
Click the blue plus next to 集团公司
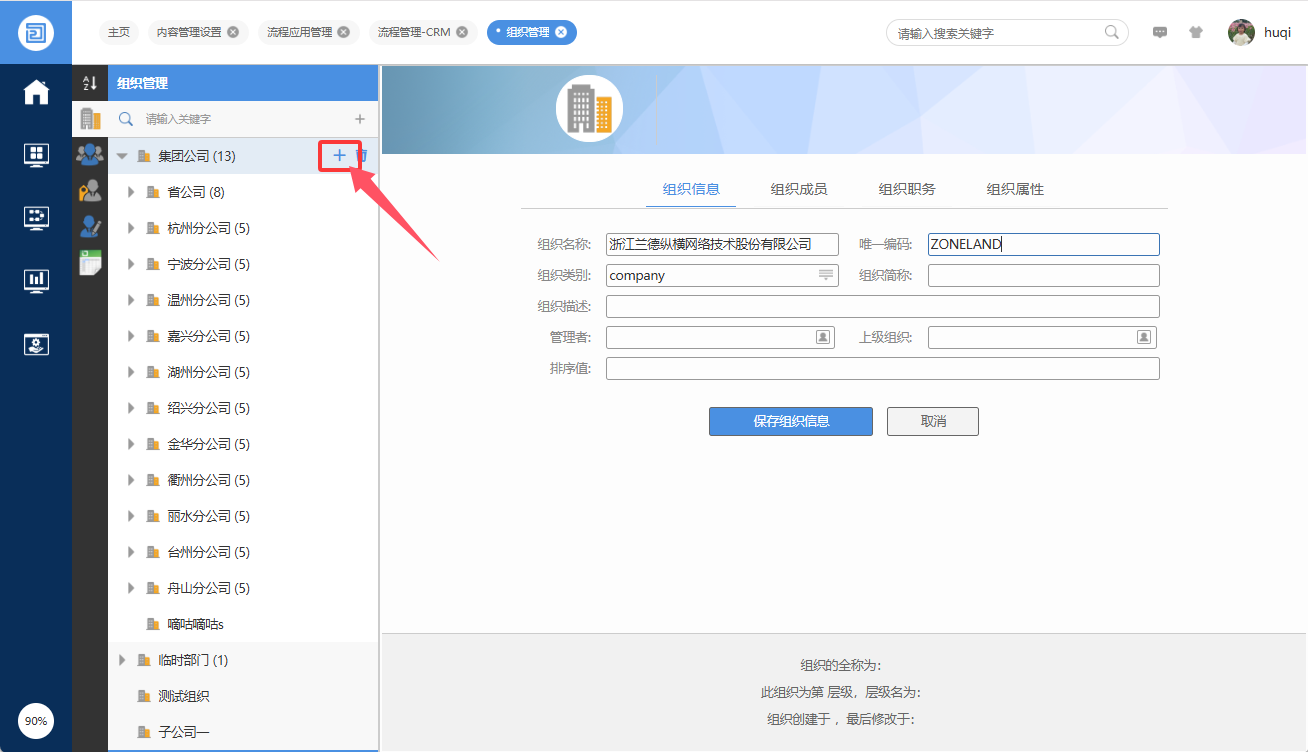339,155
